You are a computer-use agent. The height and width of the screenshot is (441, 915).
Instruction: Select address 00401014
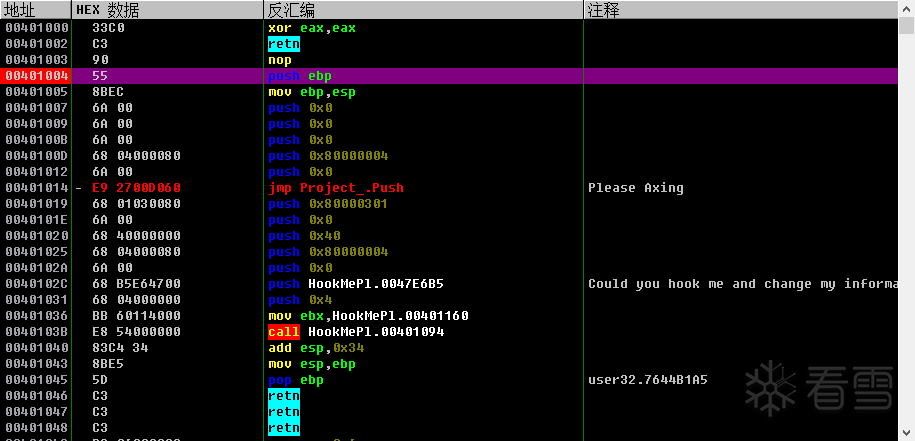37,188
